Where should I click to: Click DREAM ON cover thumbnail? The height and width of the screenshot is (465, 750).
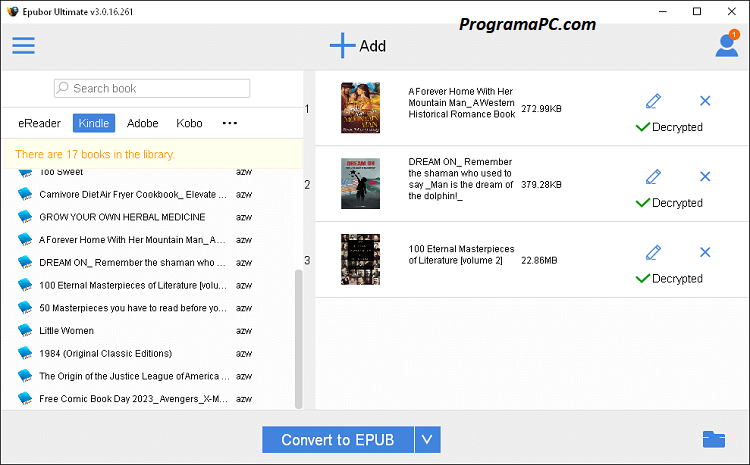click(x=360, y=183)
